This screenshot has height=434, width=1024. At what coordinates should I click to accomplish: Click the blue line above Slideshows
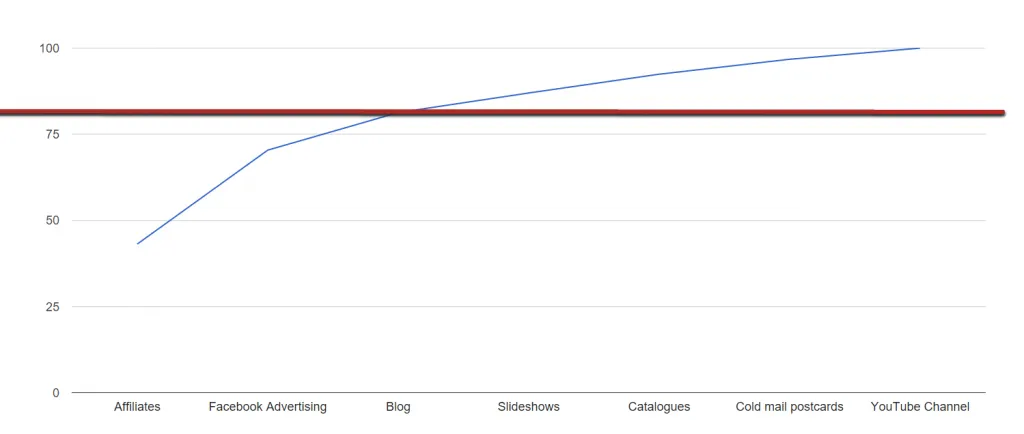pos(528,93)
